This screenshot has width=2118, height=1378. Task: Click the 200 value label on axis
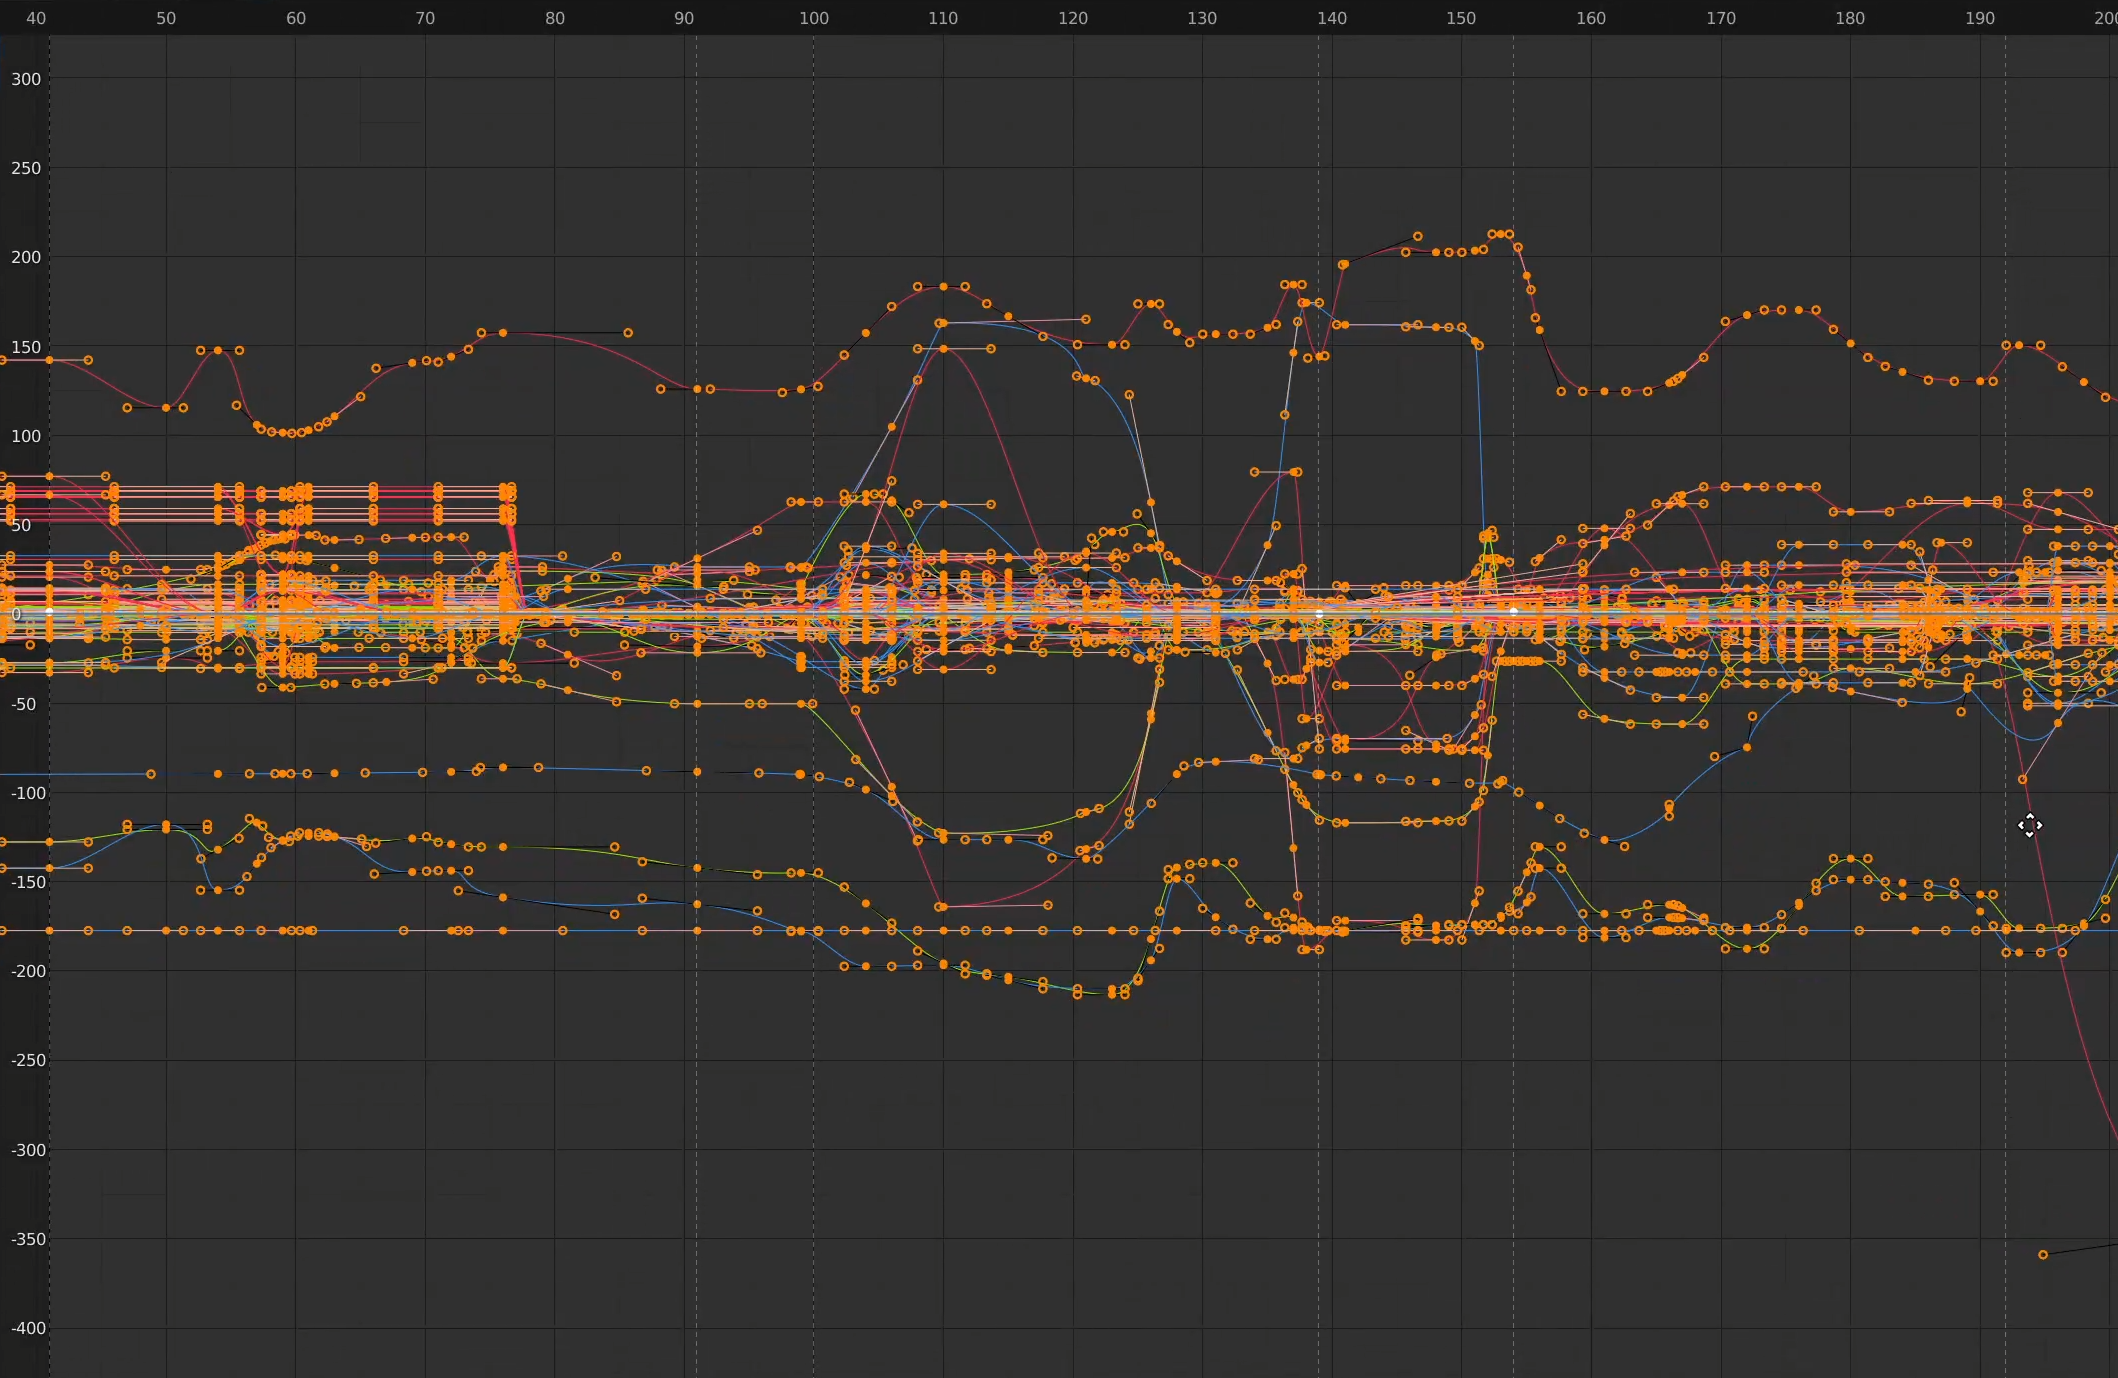tap(26, 257)
